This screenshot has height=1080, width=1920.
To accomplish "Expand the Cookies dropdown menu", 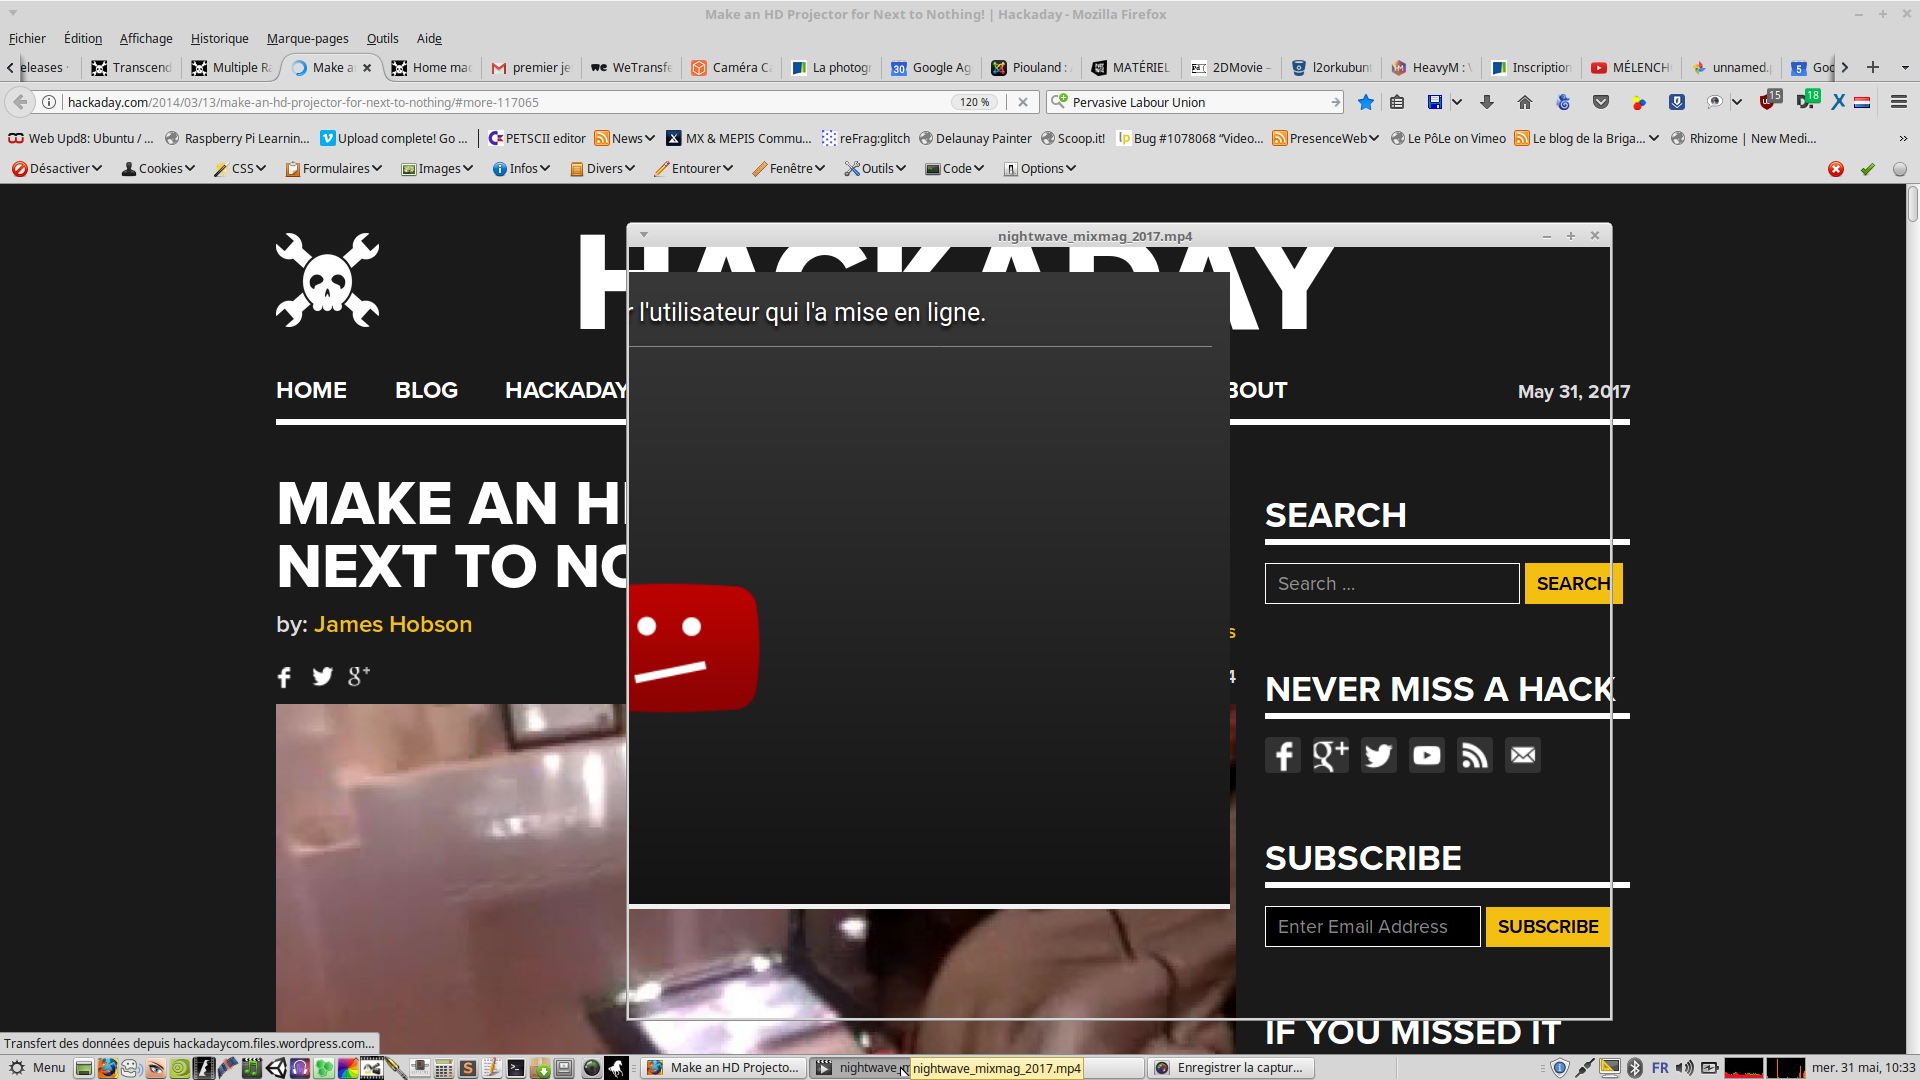I will (158, 168).
